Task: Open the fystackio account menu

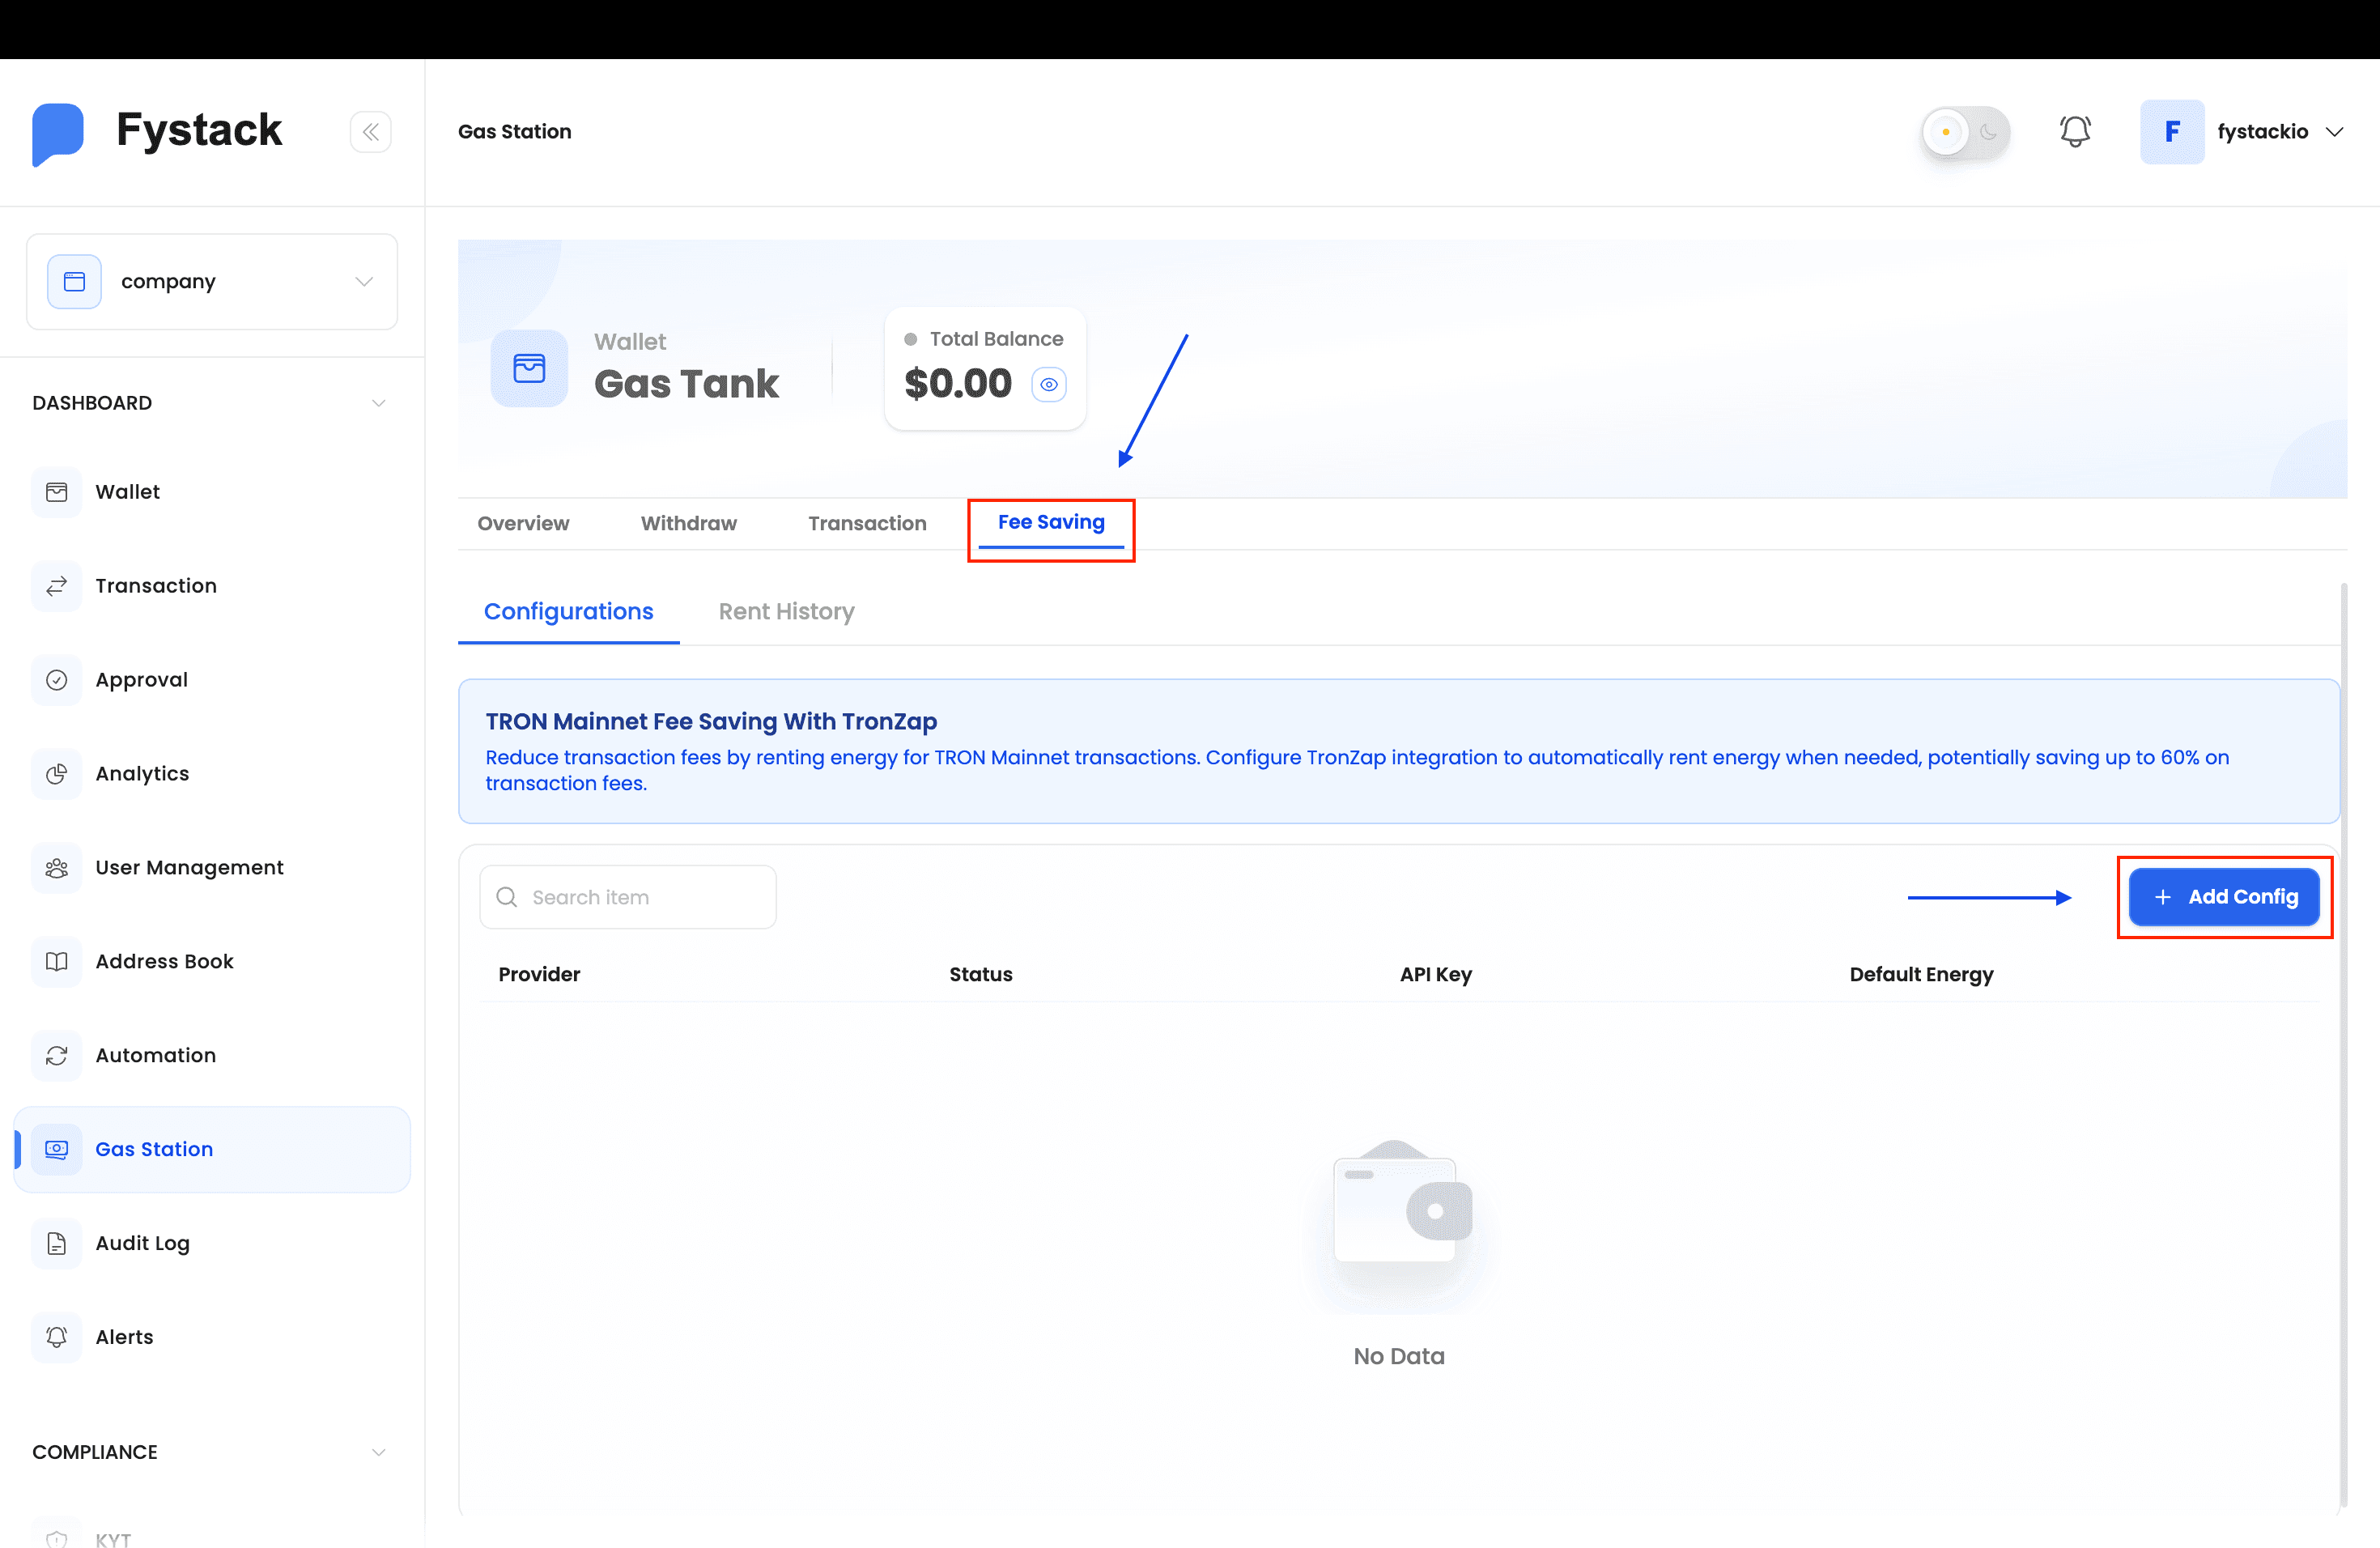Action: click(2281, 131)
